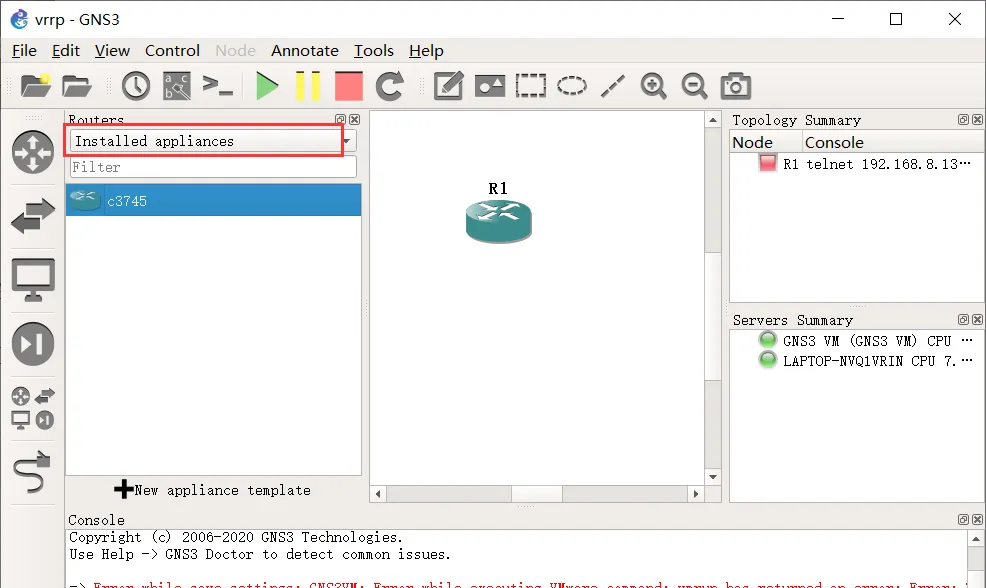Close the Routers panel

pyautogui.click(x=355, y=119)
